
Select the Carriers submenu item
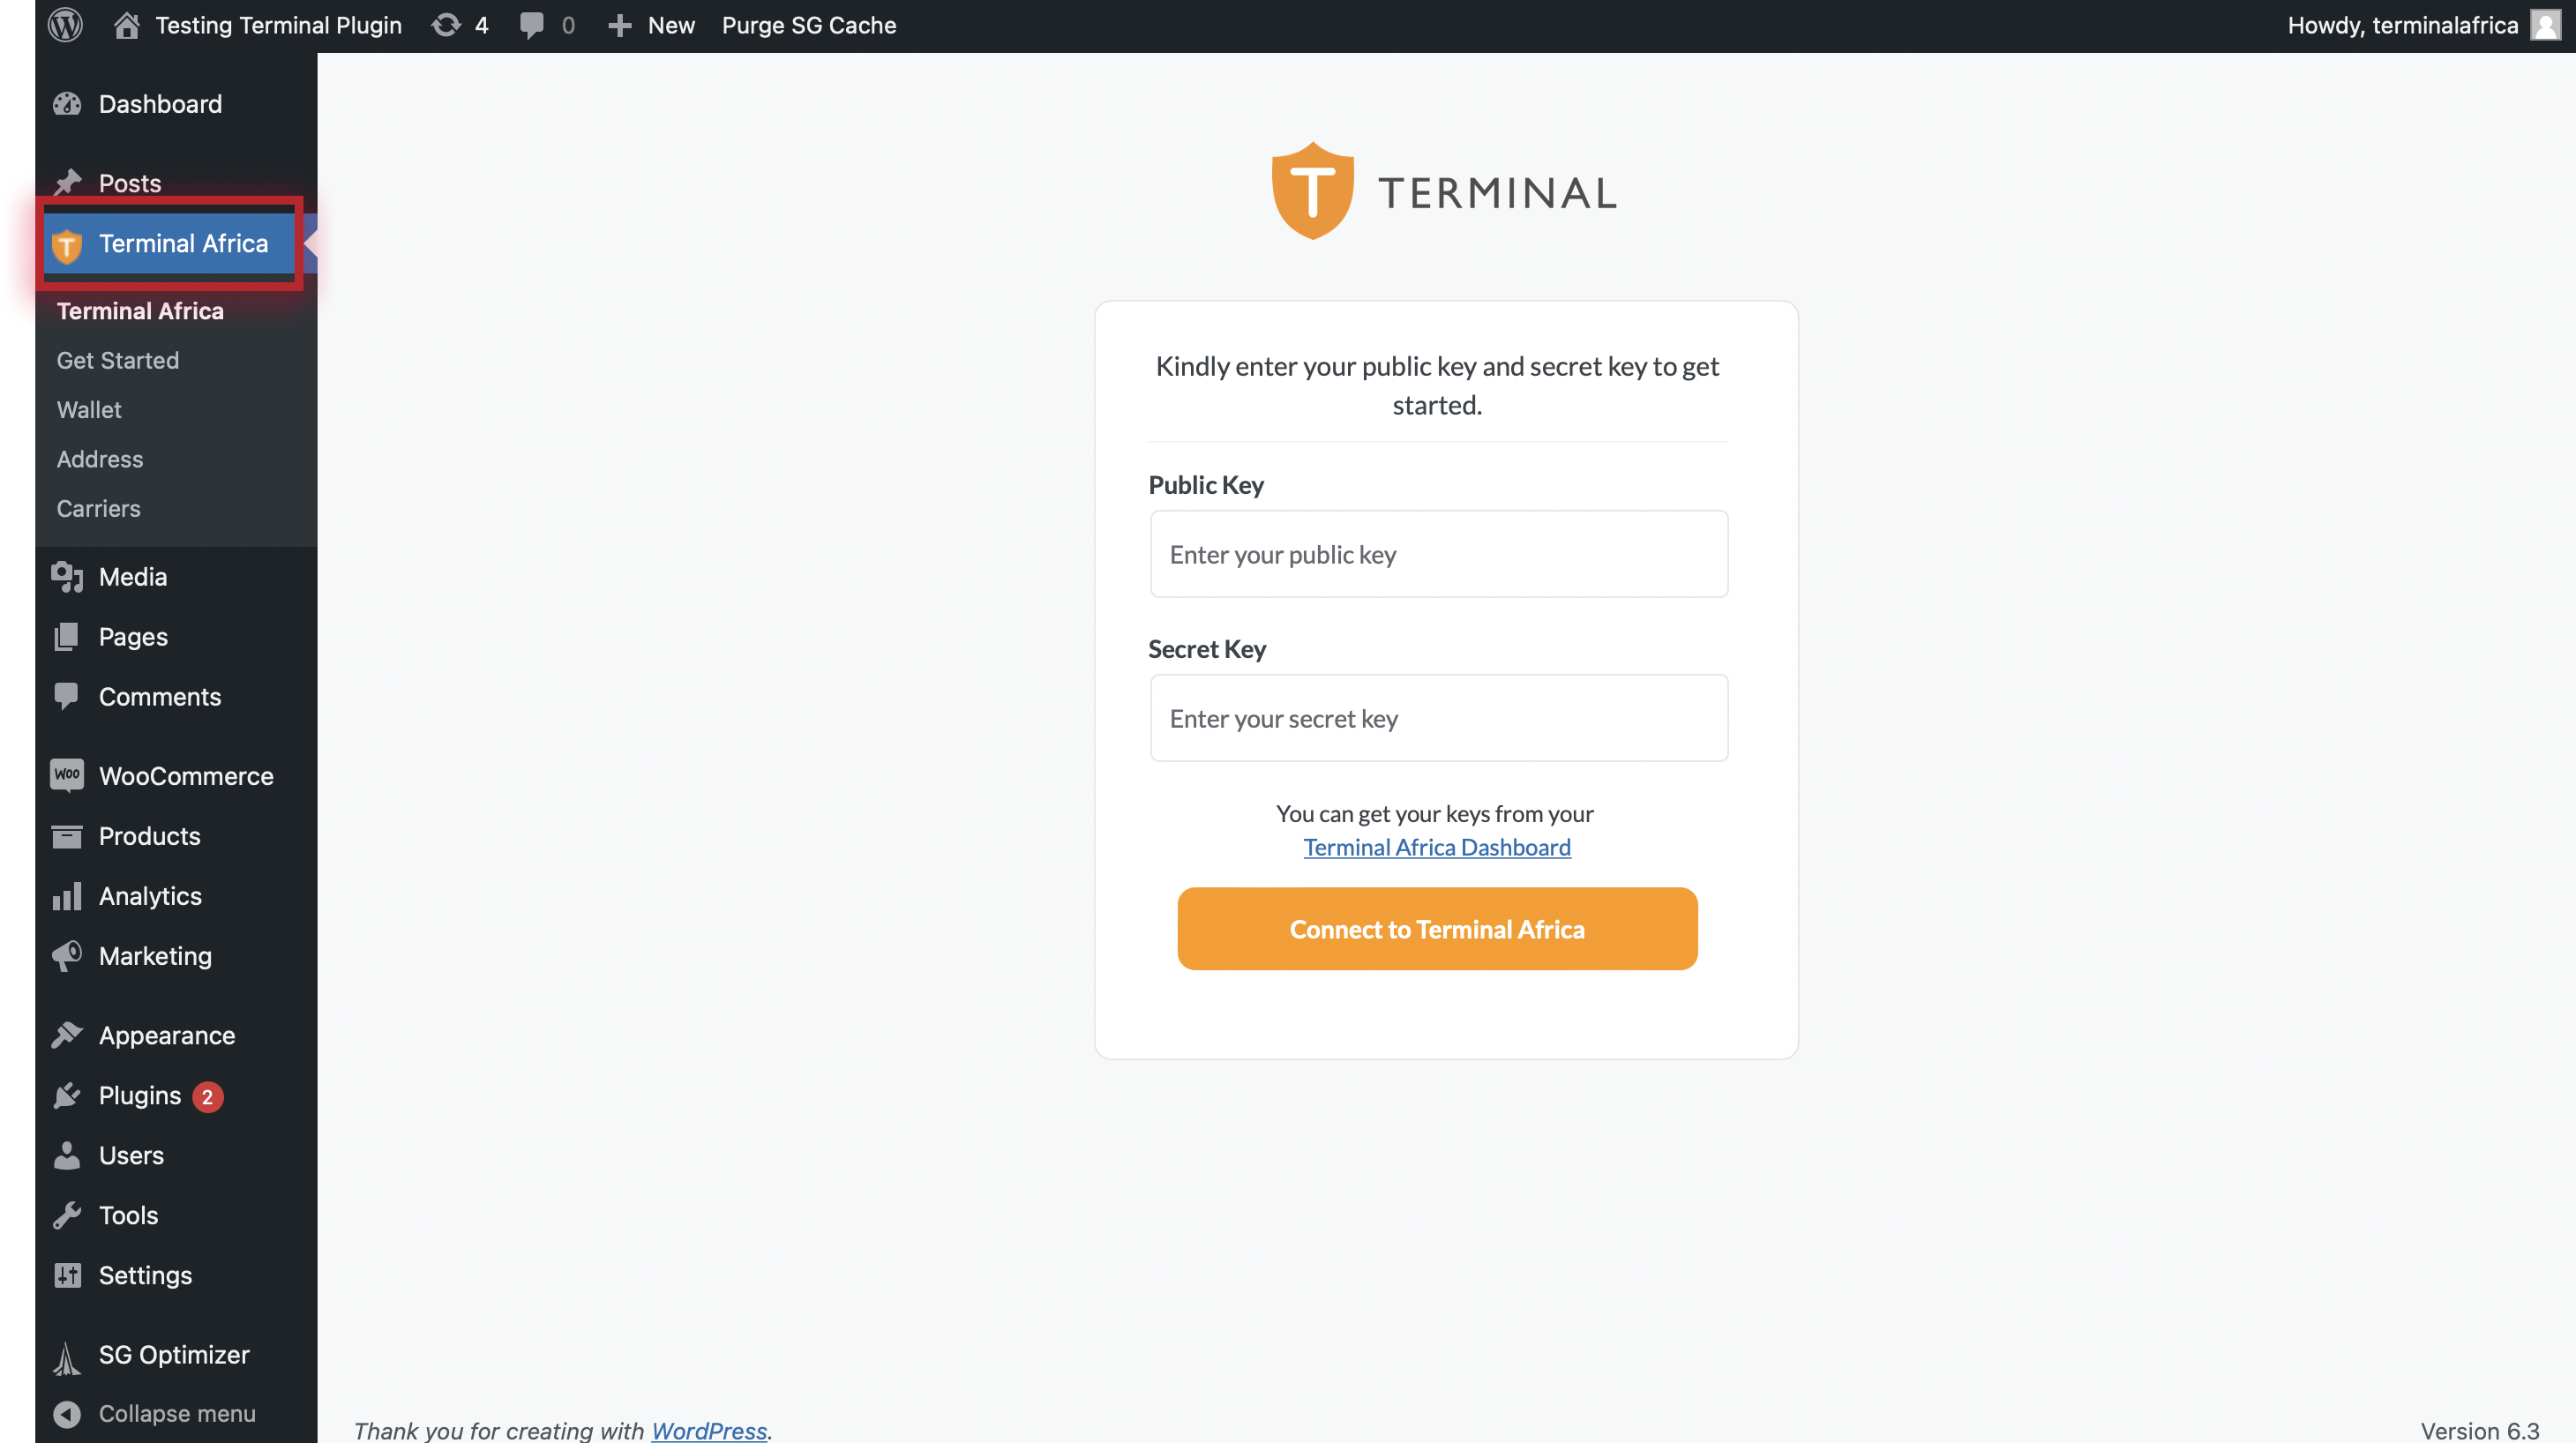[x=98, y=509]
